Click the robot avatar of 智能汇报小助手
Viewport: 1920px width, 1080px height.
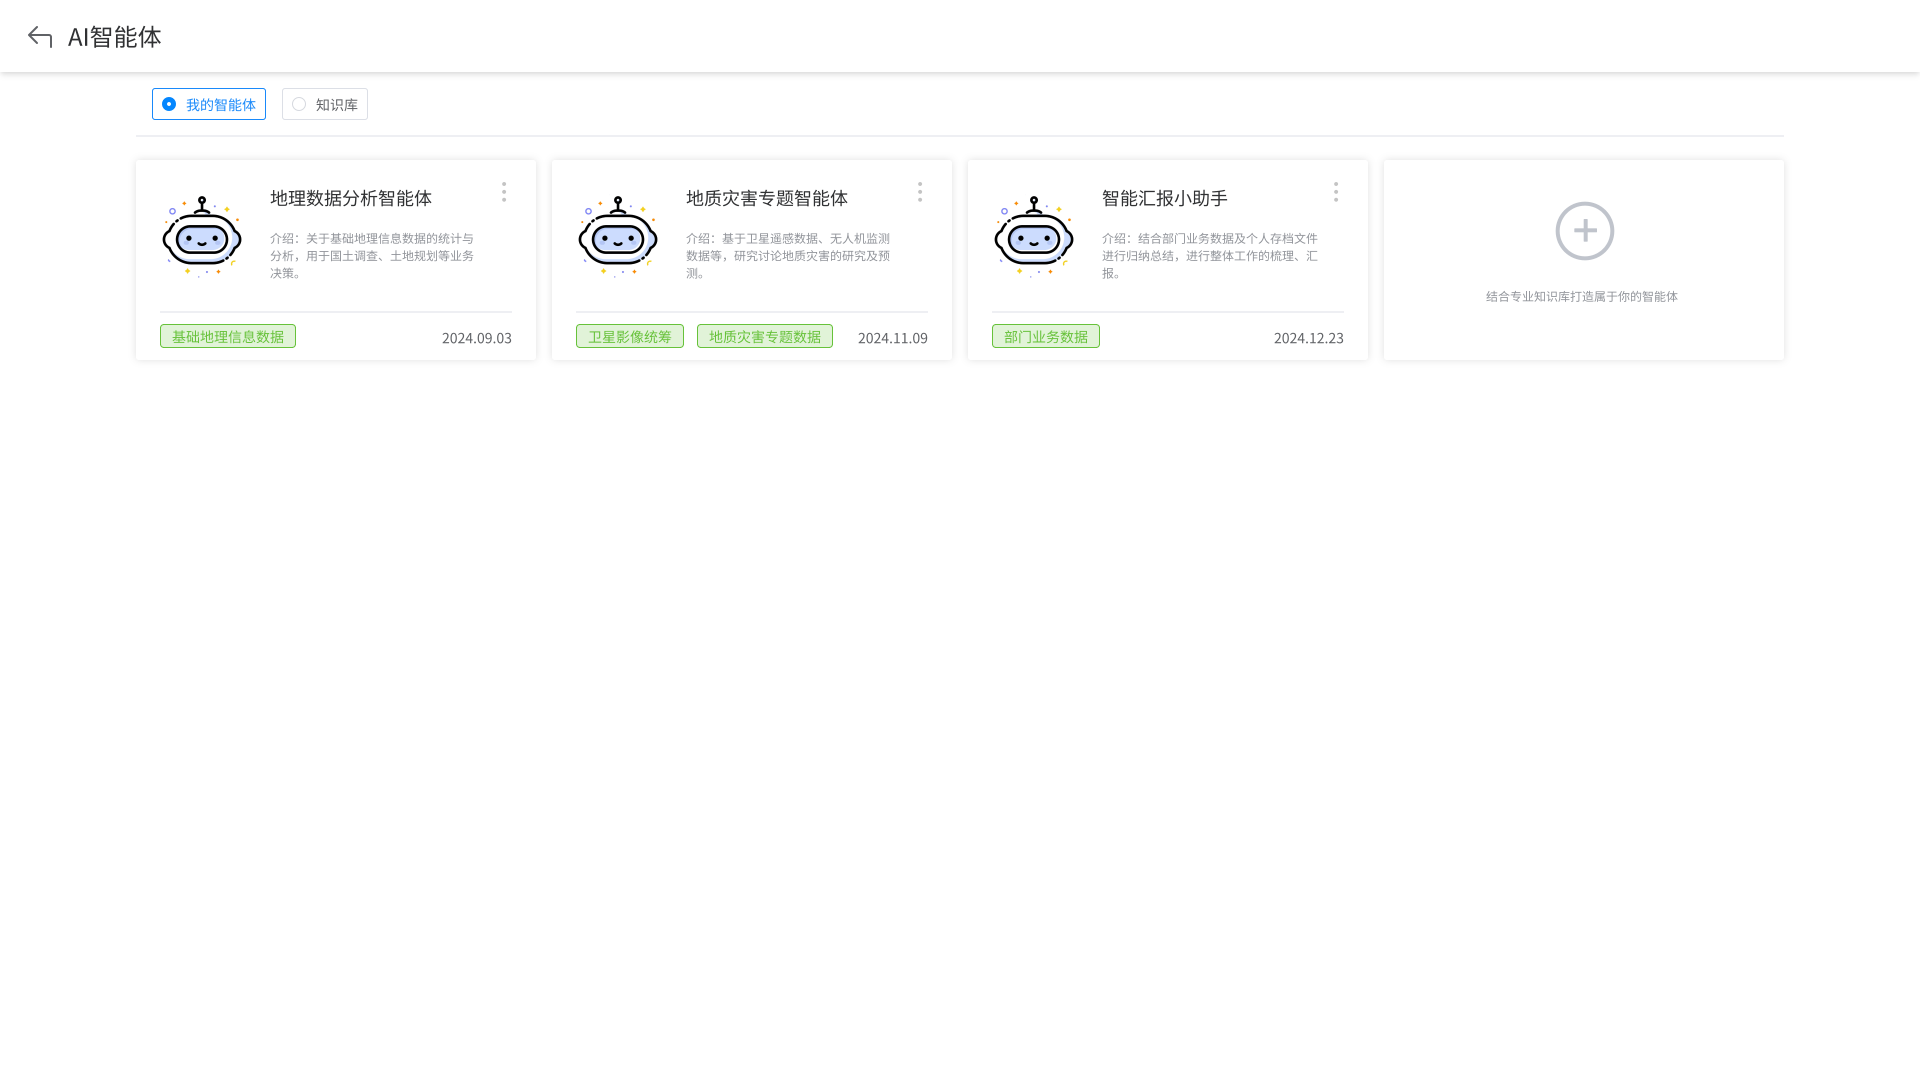(x=1034, y=237)
